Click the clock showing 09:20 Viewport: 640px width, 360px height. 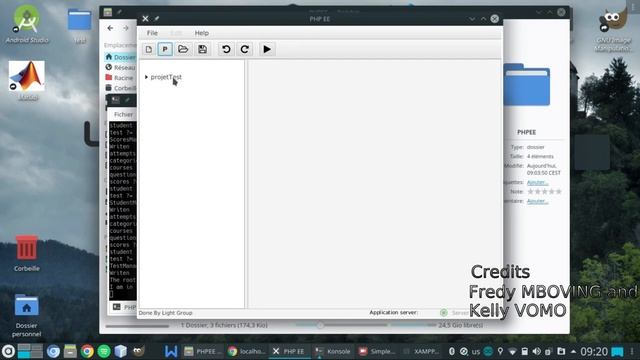(x=594, y=351)
